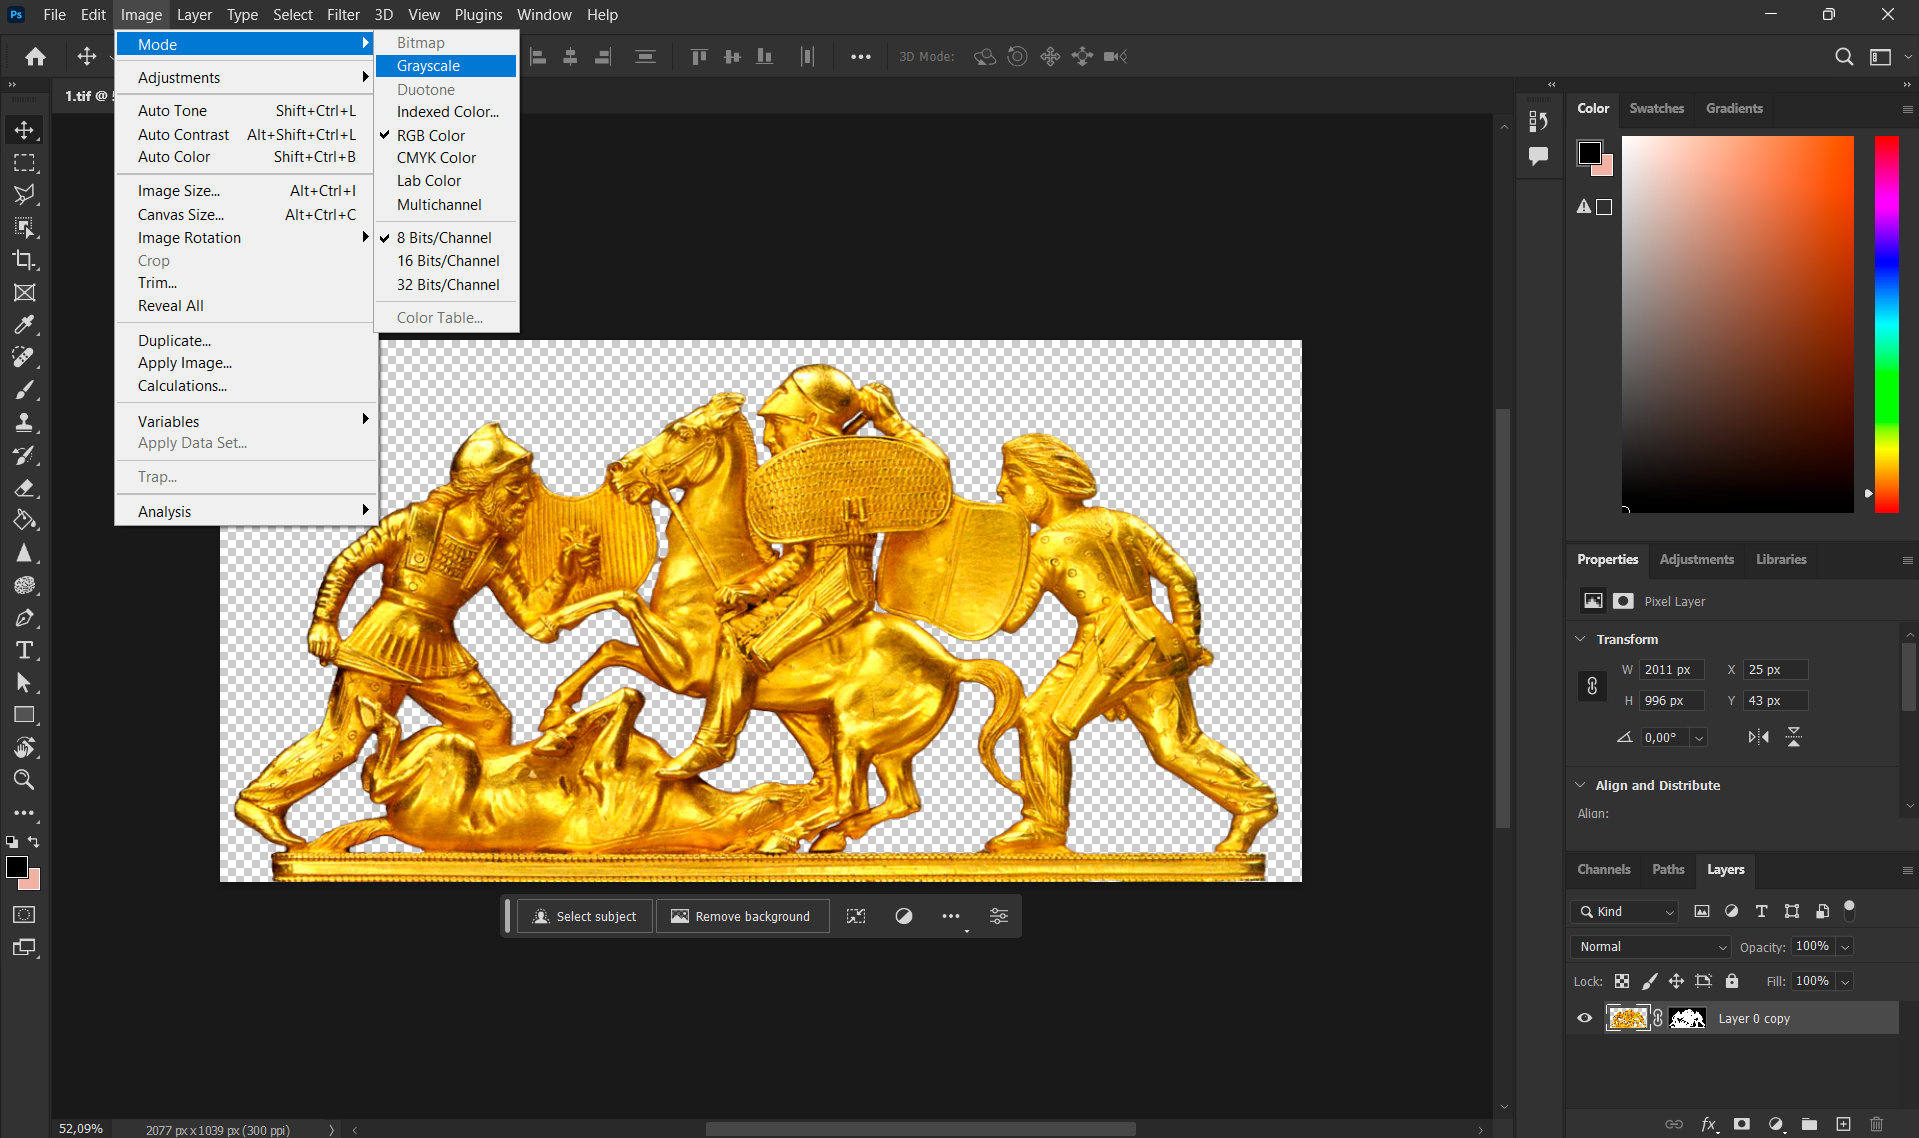This screenshot has height=1138, width=1919.
Task: Toggle lock image pixels
Action: (x=1650, y=981)
